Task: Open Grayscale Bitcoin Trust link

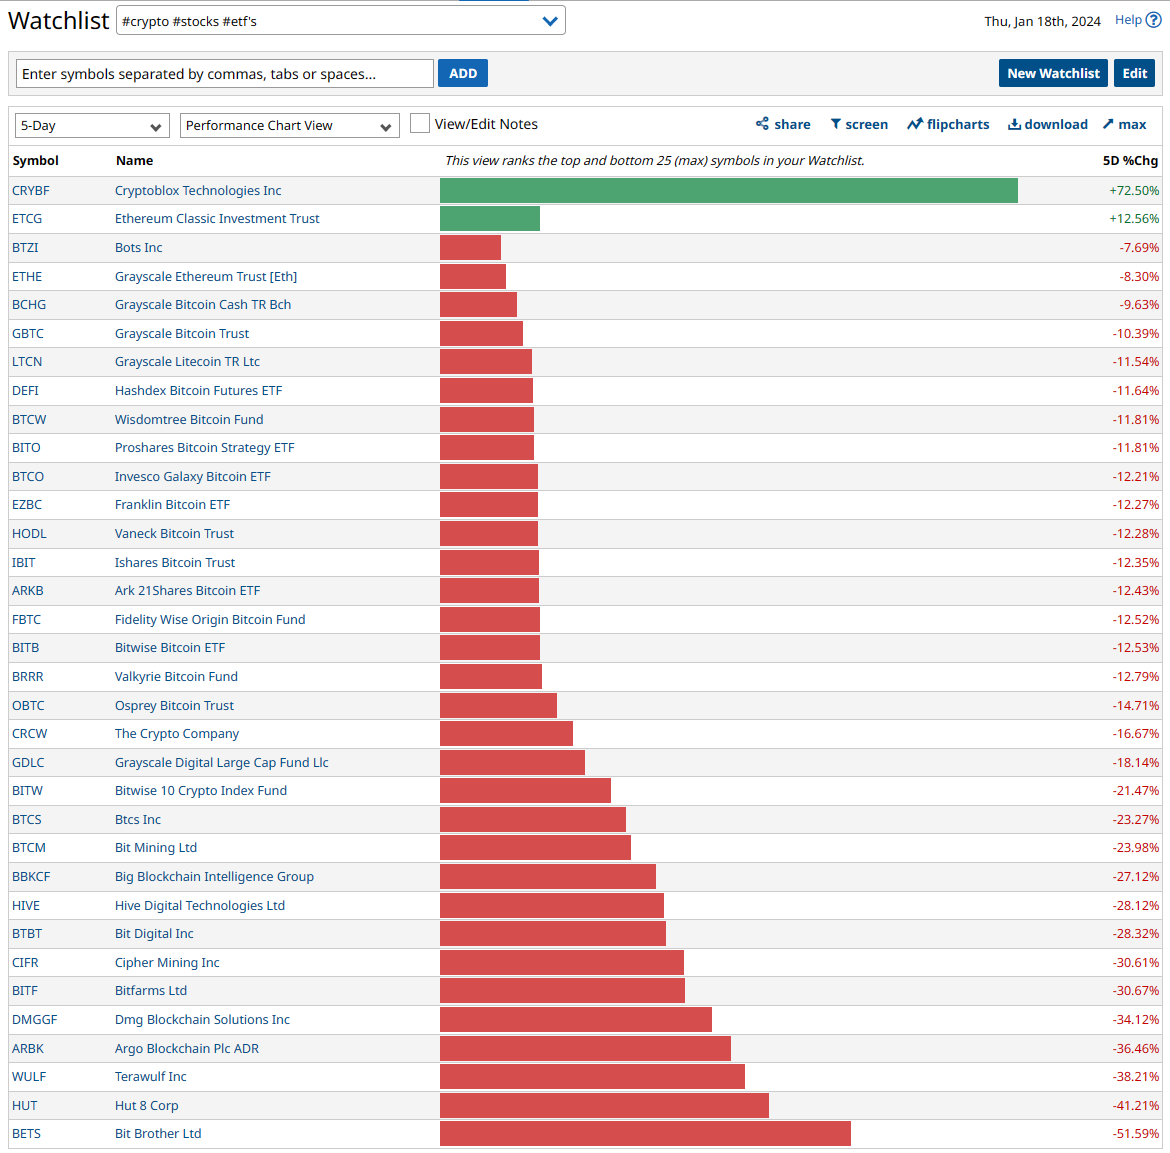Action: (182, 334)
